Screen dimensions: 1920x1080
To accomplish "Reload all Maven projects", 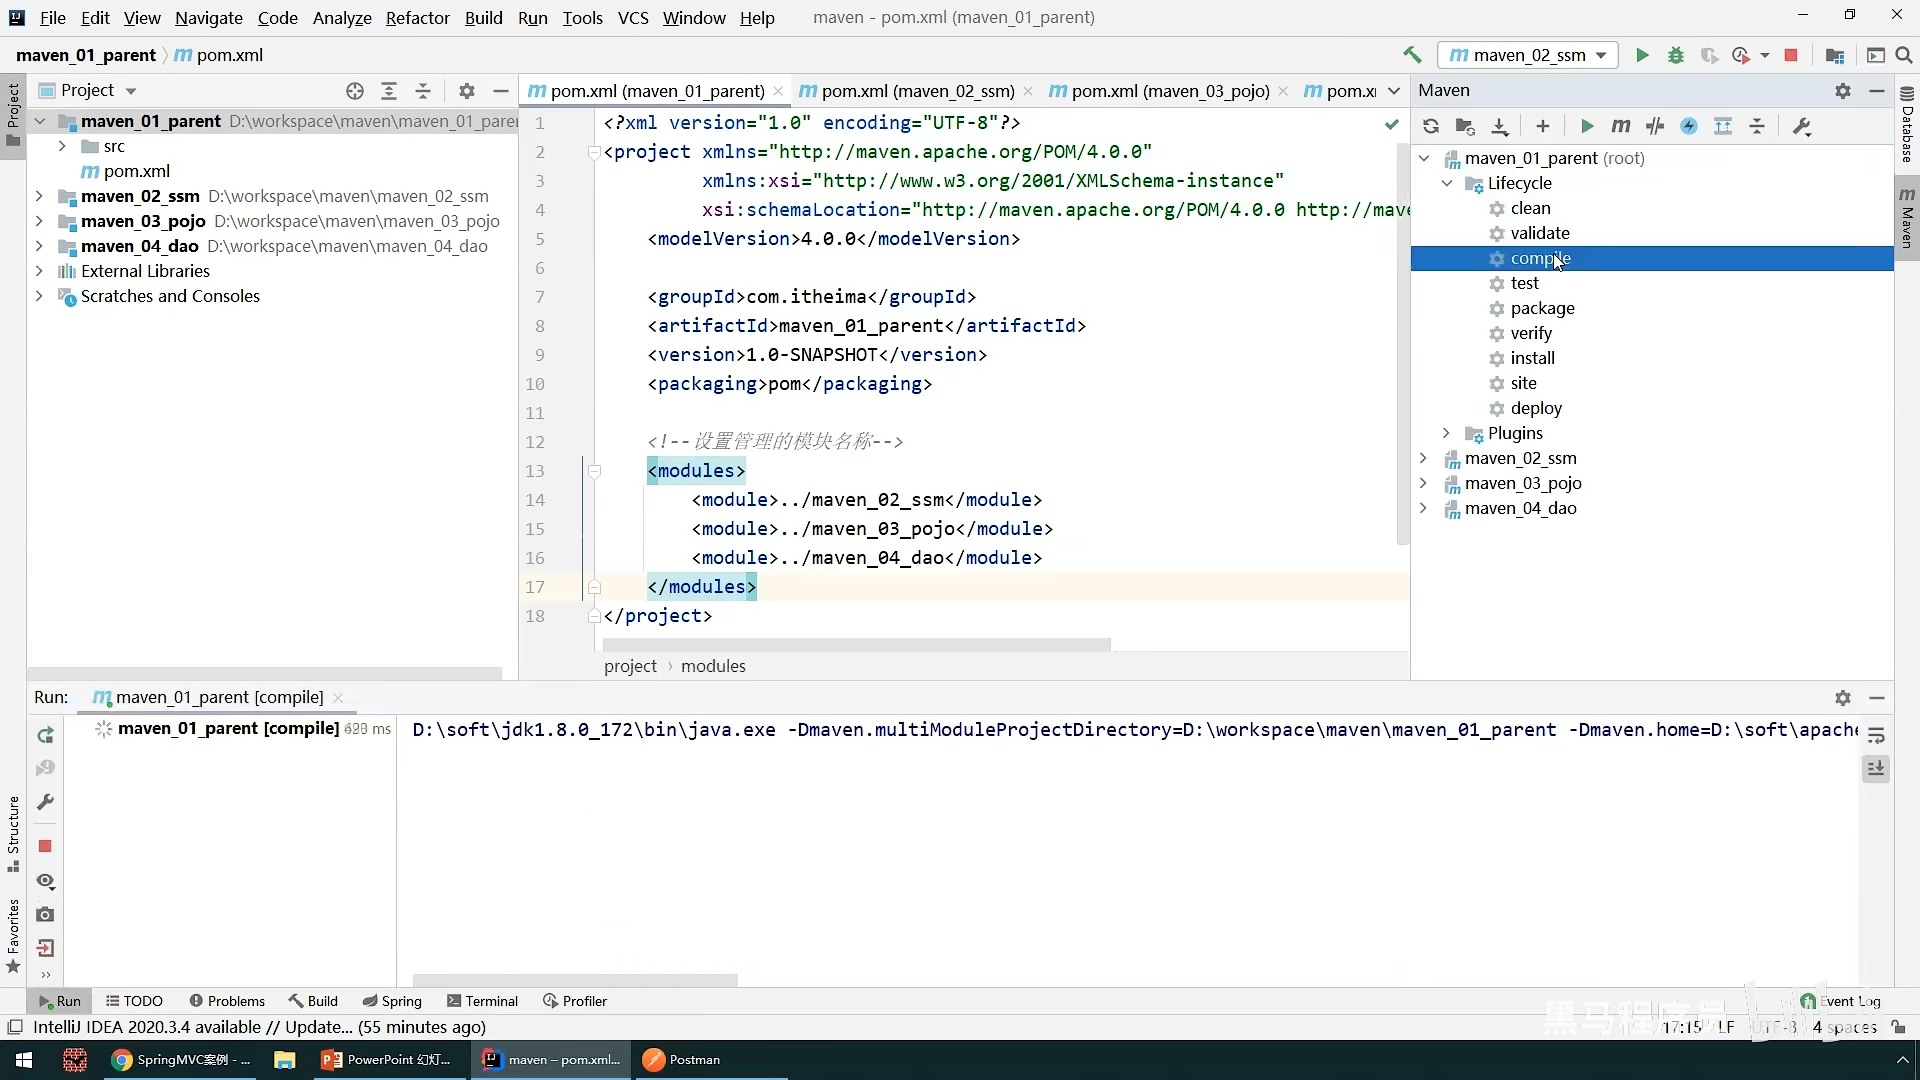I will point(1431,126).
